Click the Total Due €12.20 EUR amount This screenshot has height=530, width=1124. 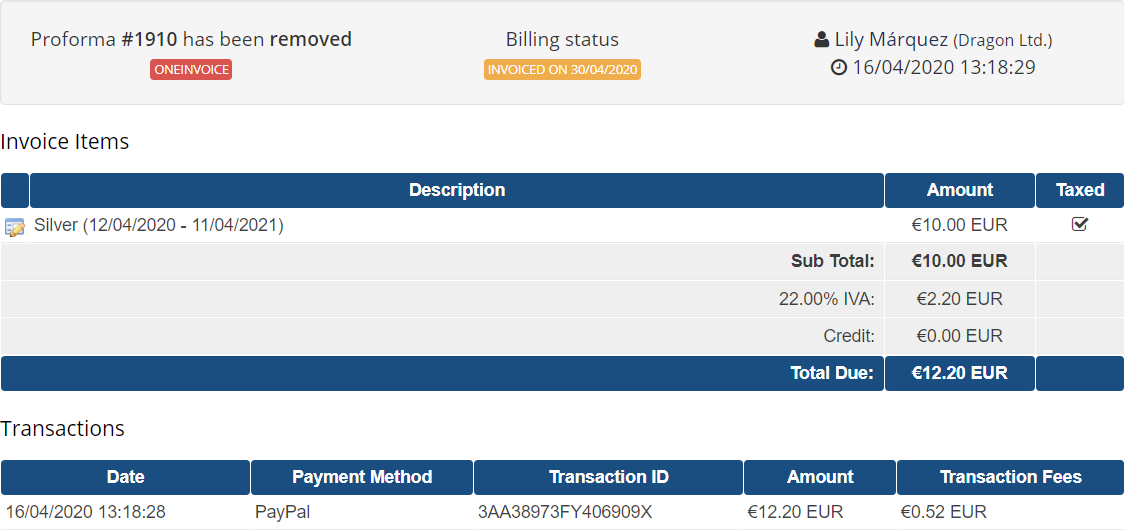tap(960, 373)
